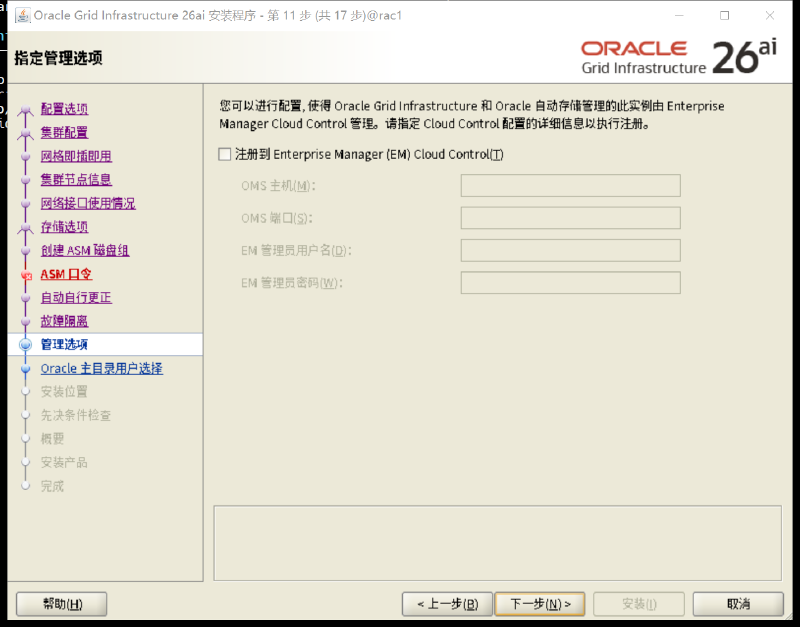
Task: Open the 配置选项 step link
Action: pos(64,109)
